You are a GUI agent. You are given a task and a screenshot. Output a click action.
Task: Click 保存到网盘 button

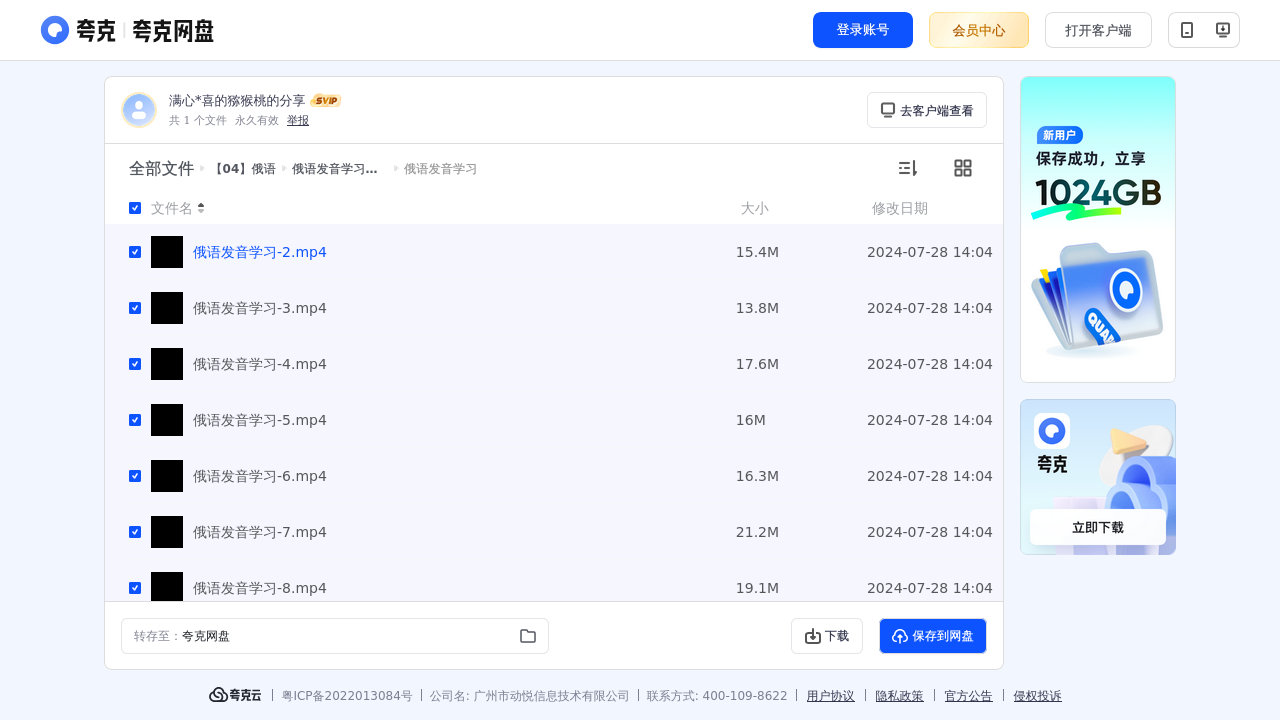pyautogui.click(x=933, y=636)
